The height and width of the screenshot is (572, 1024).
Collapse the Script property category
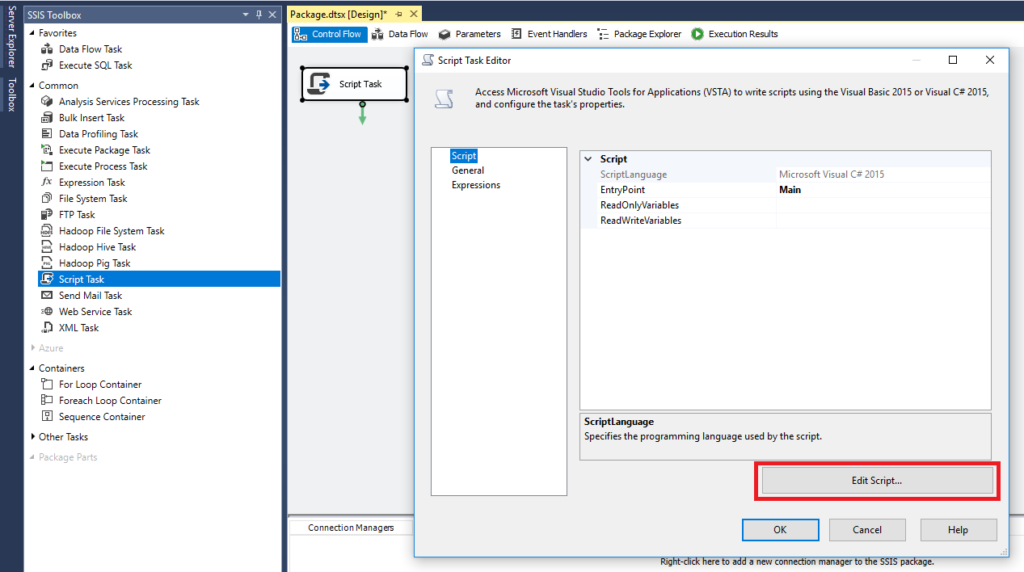588,159
